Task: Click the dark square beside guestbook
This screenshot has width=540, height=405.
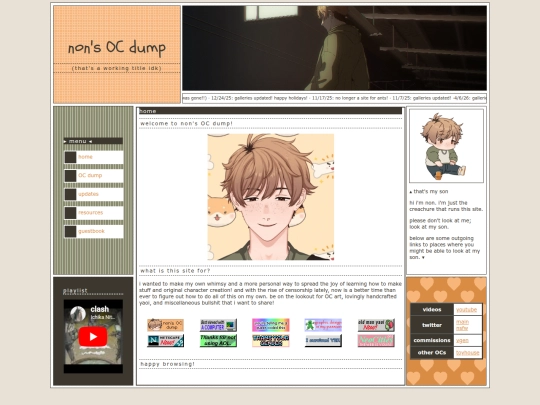Action: pos(71,232)
